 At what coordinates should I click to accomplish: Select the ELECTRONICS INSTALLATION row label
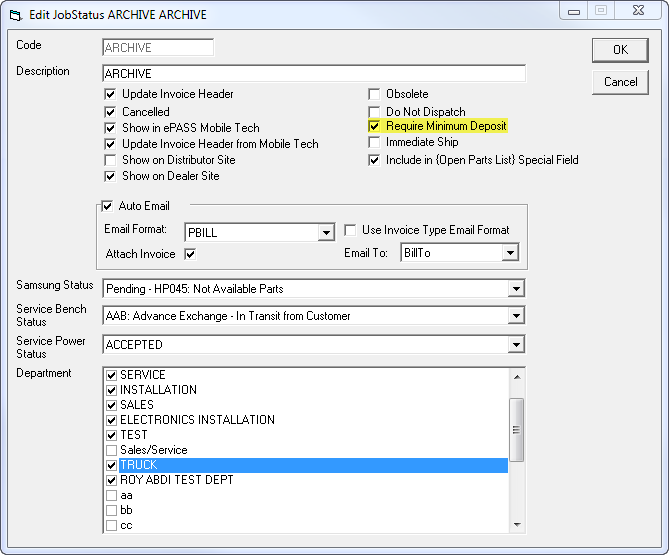198,420
